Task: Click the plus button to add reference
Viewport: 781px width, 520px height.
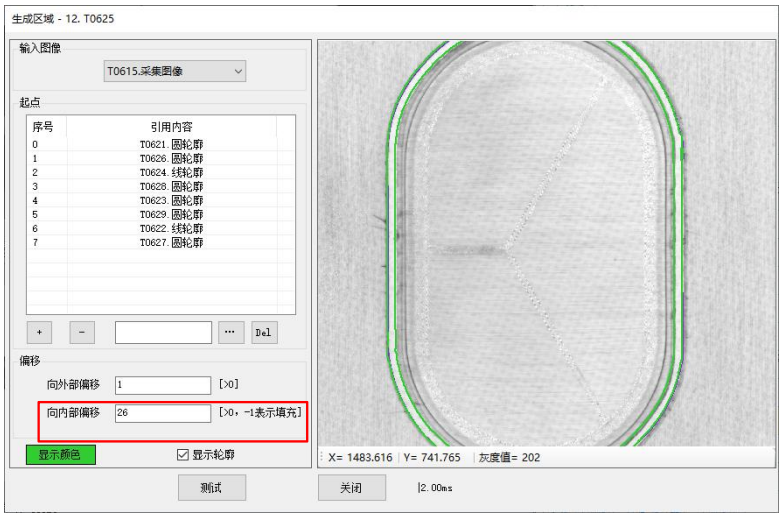Action: pyautogui.click(x=40, y=332)
